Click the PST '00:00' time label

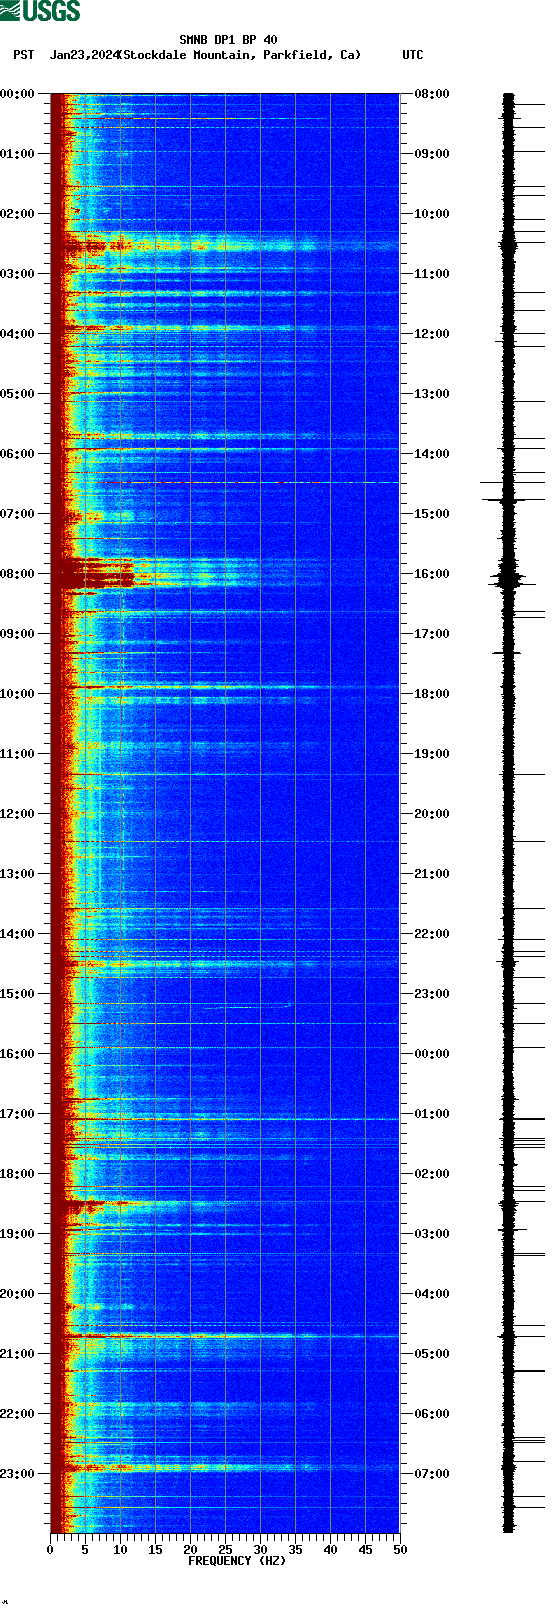[18, 94]
